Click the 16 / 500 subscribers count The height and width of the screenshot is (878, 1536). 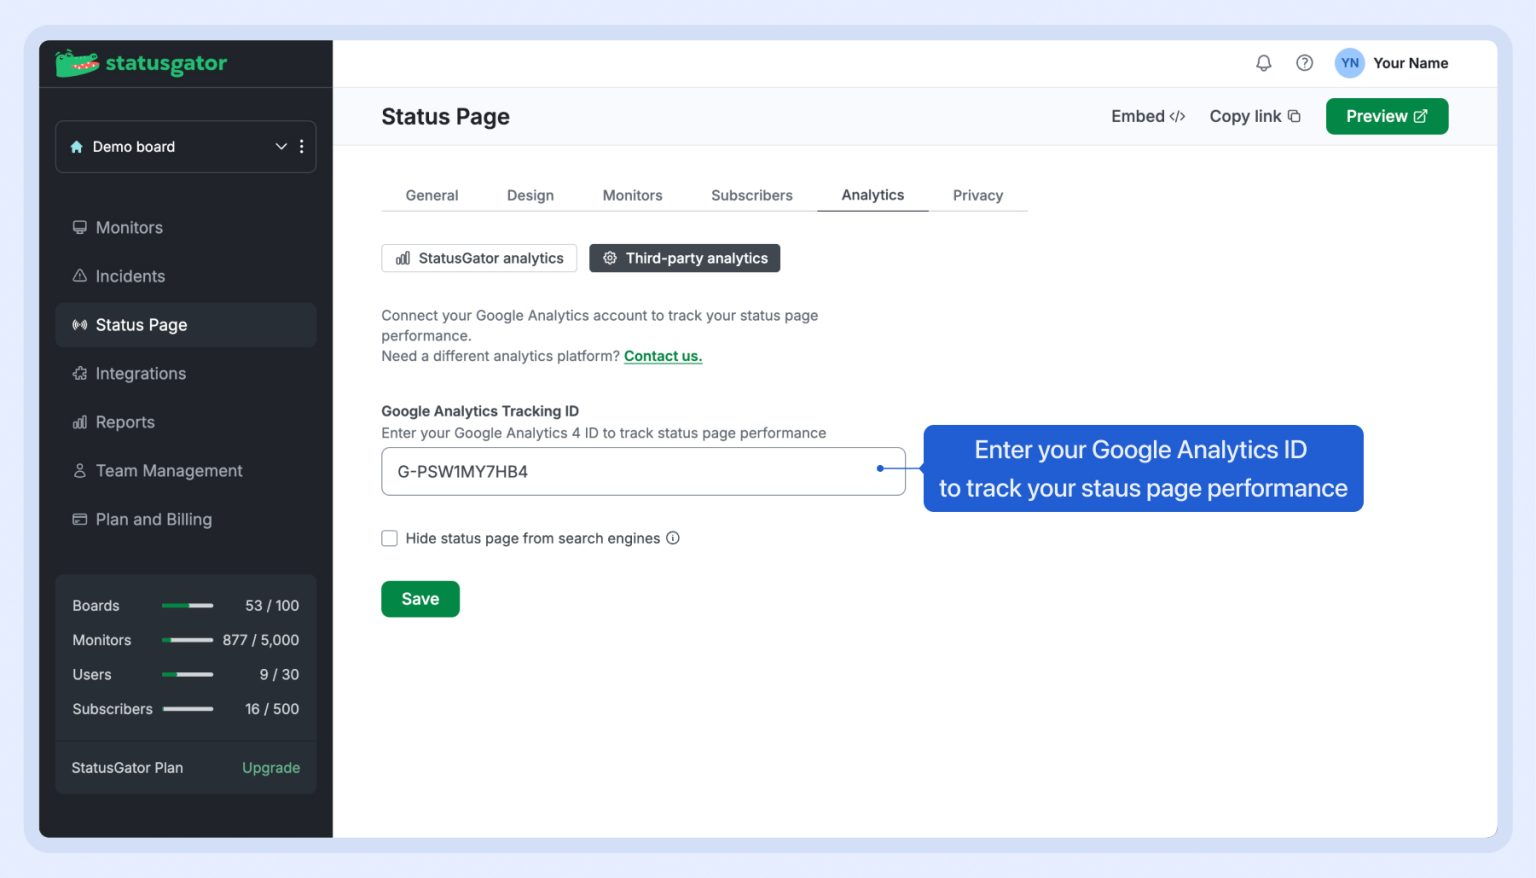click(272, 709)
